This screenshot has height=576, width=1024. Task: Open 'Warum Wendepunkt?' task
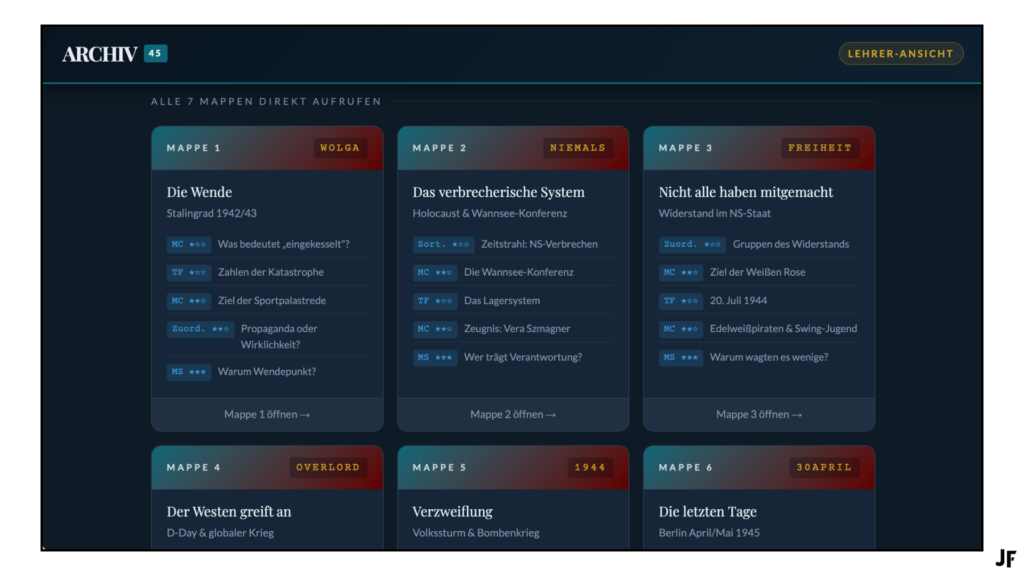coord(266,372)
